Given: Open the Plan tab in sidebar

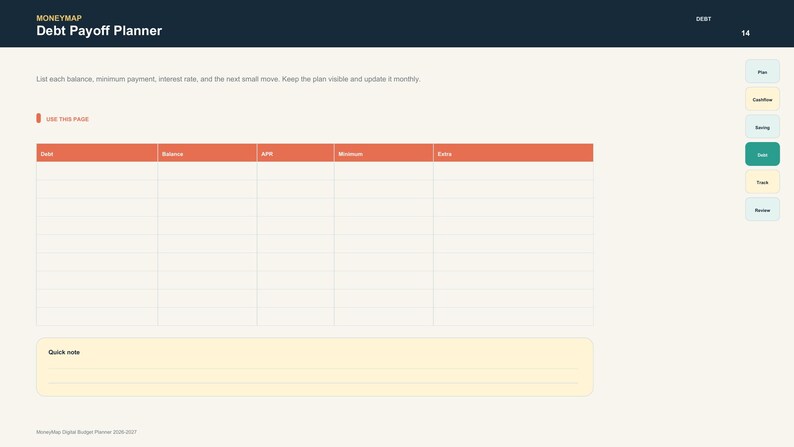Looking at the screenshot, I should (x=762, y=71).
